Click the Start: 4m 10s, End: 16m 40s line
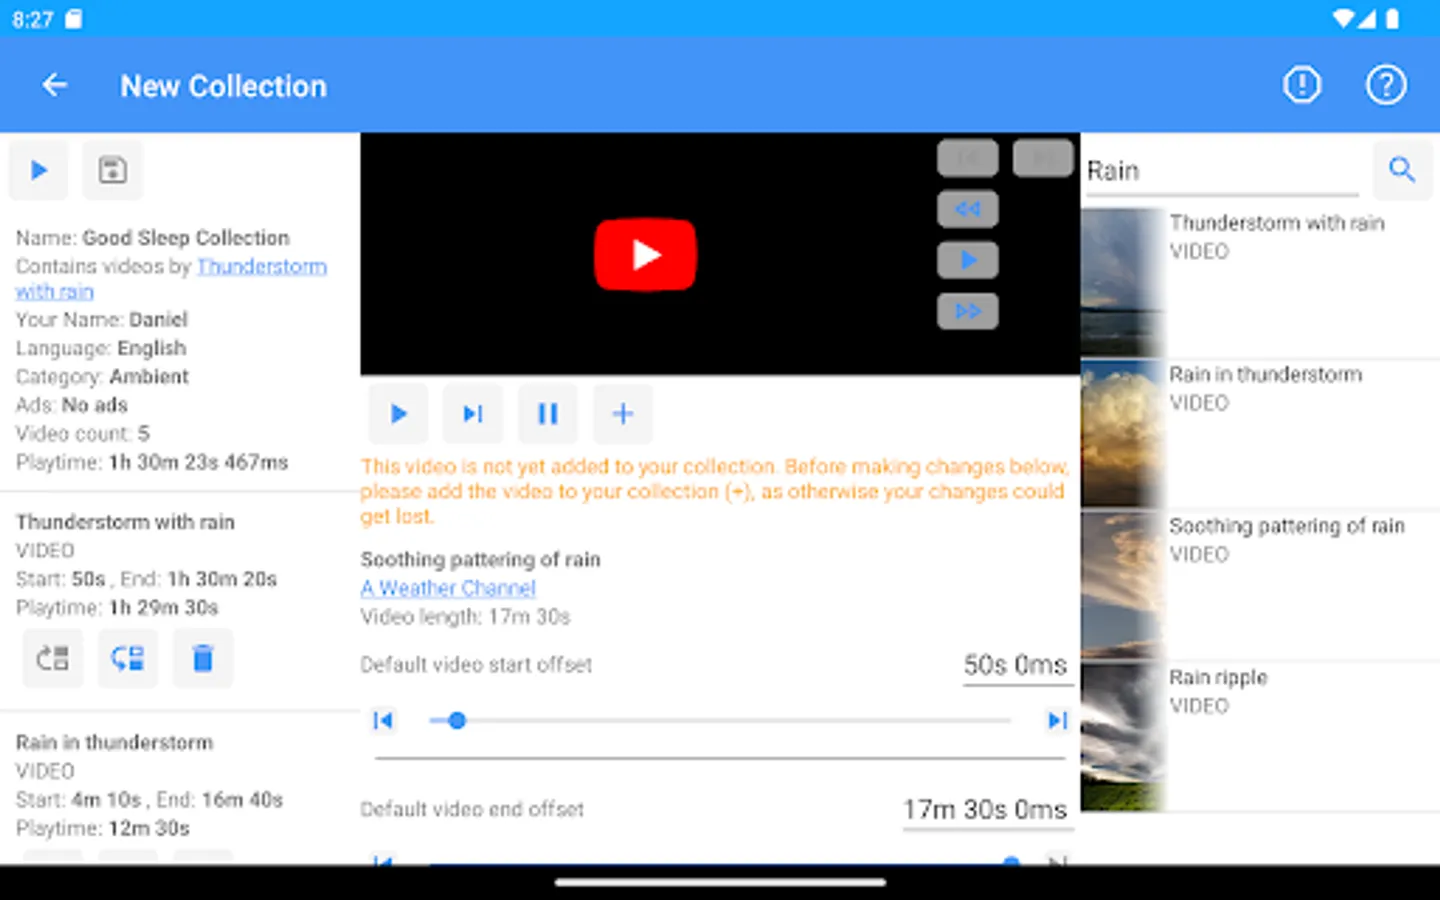 149,800
